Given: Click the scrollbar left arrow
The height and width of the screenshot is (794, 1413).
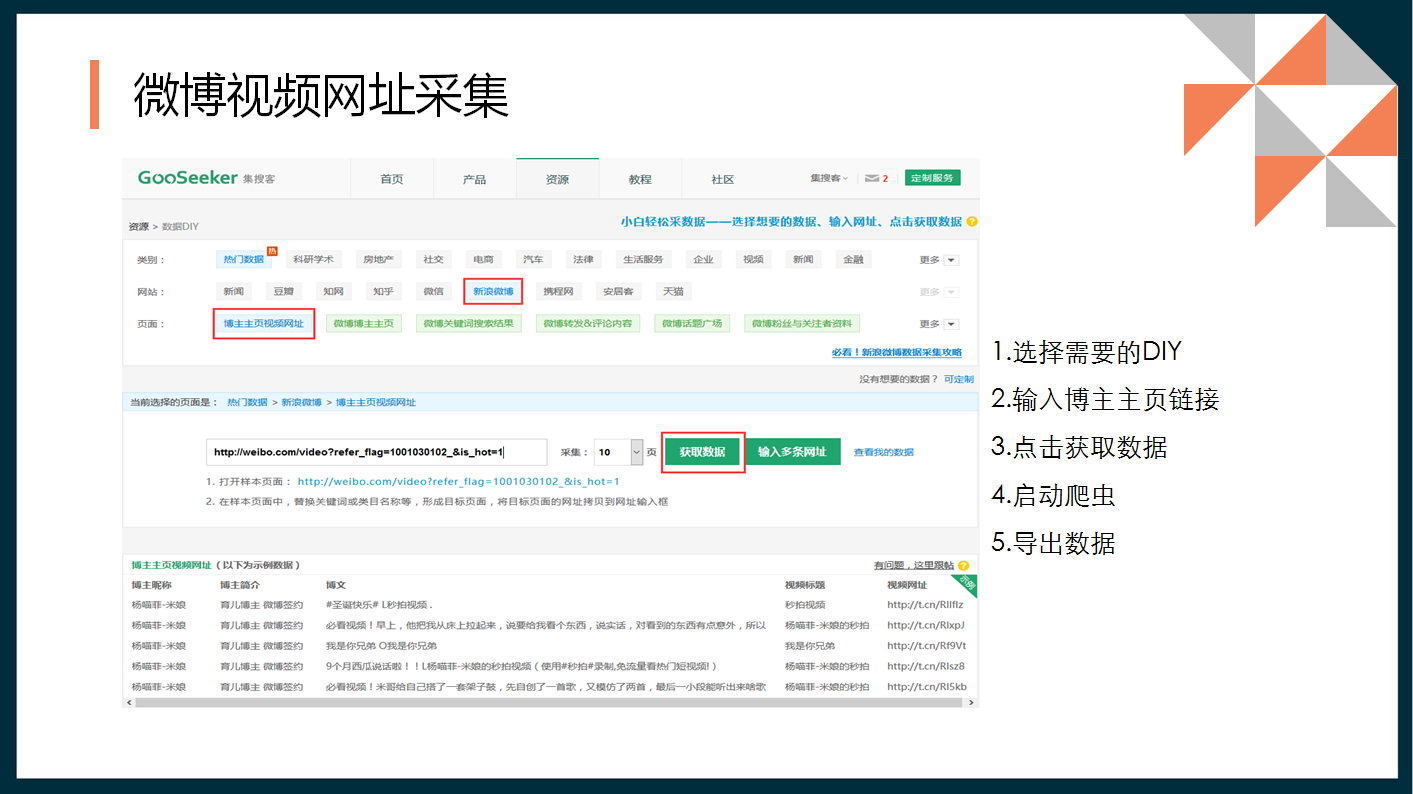Looking at the screenshot, I should pos(129,703).
